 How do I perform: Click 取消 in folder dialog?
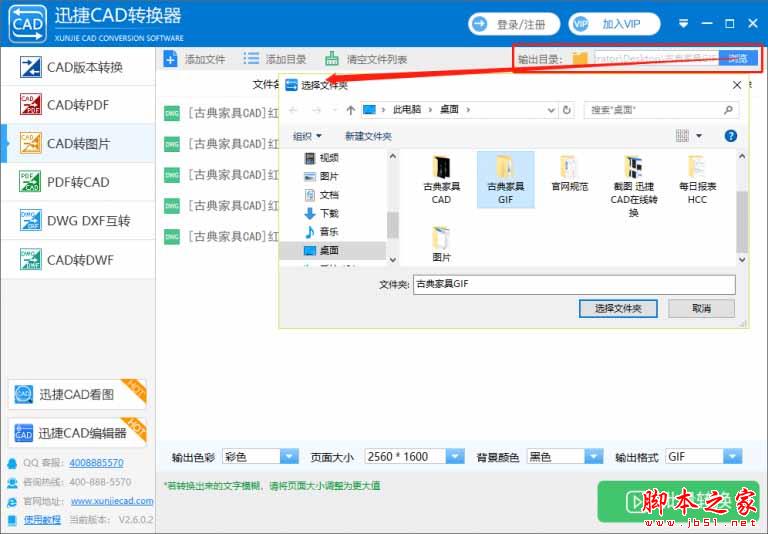tap(701, 309)
